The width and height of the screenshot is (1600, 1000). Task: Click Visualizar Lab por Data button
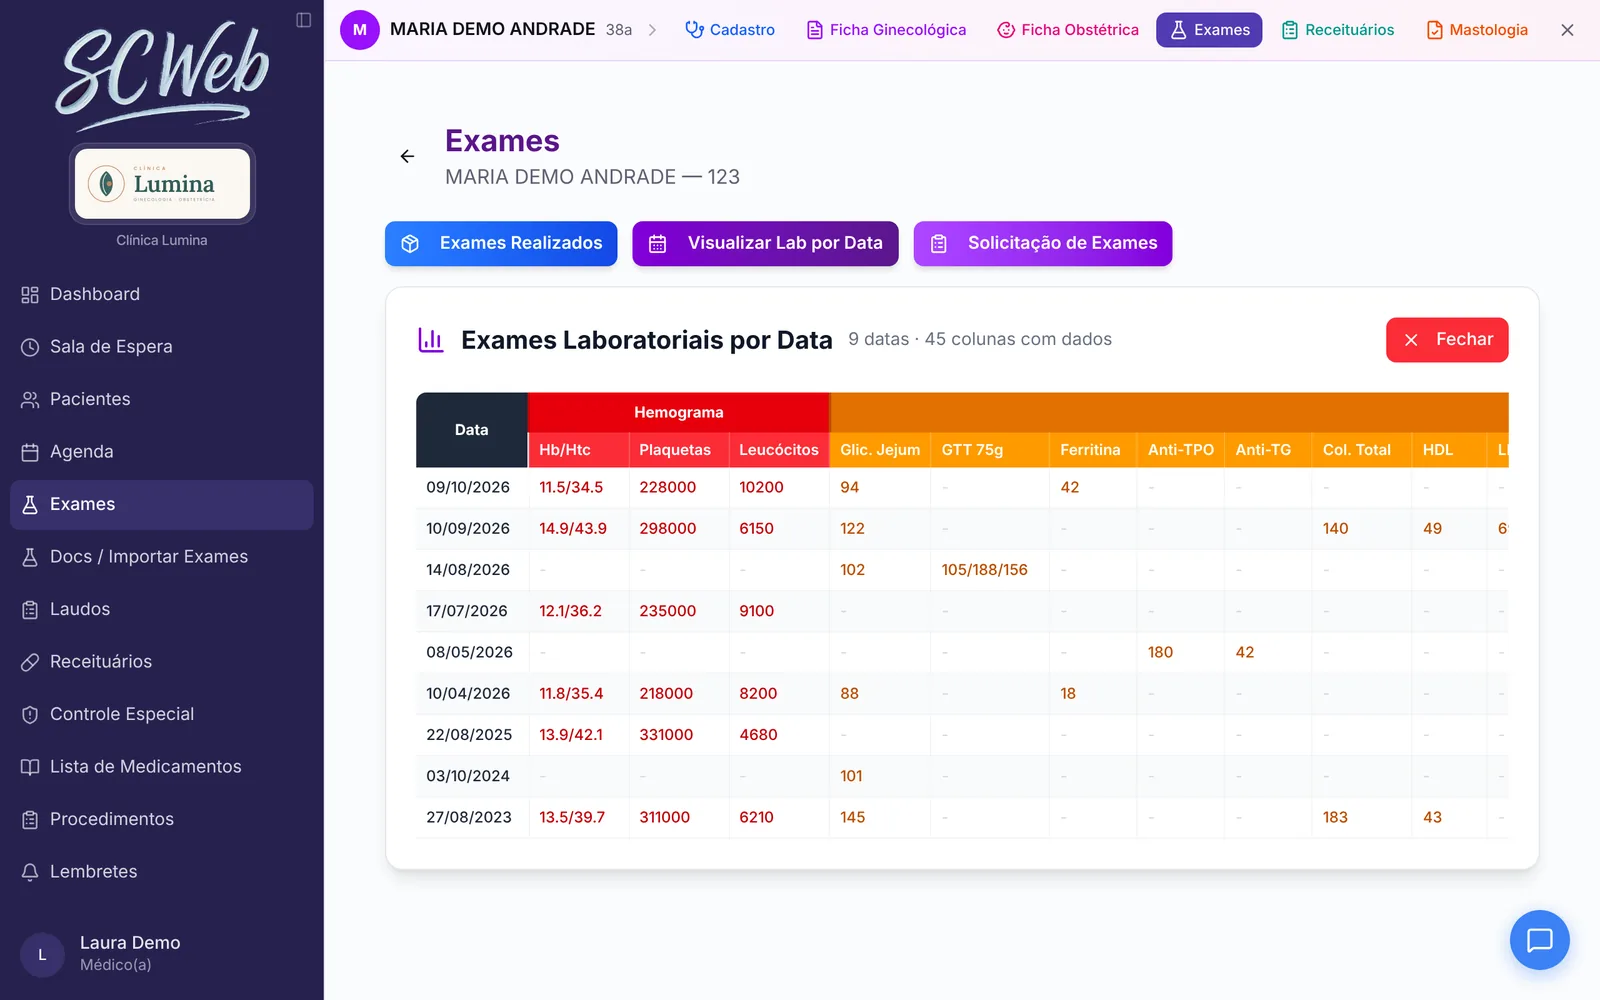click(765, 244)
